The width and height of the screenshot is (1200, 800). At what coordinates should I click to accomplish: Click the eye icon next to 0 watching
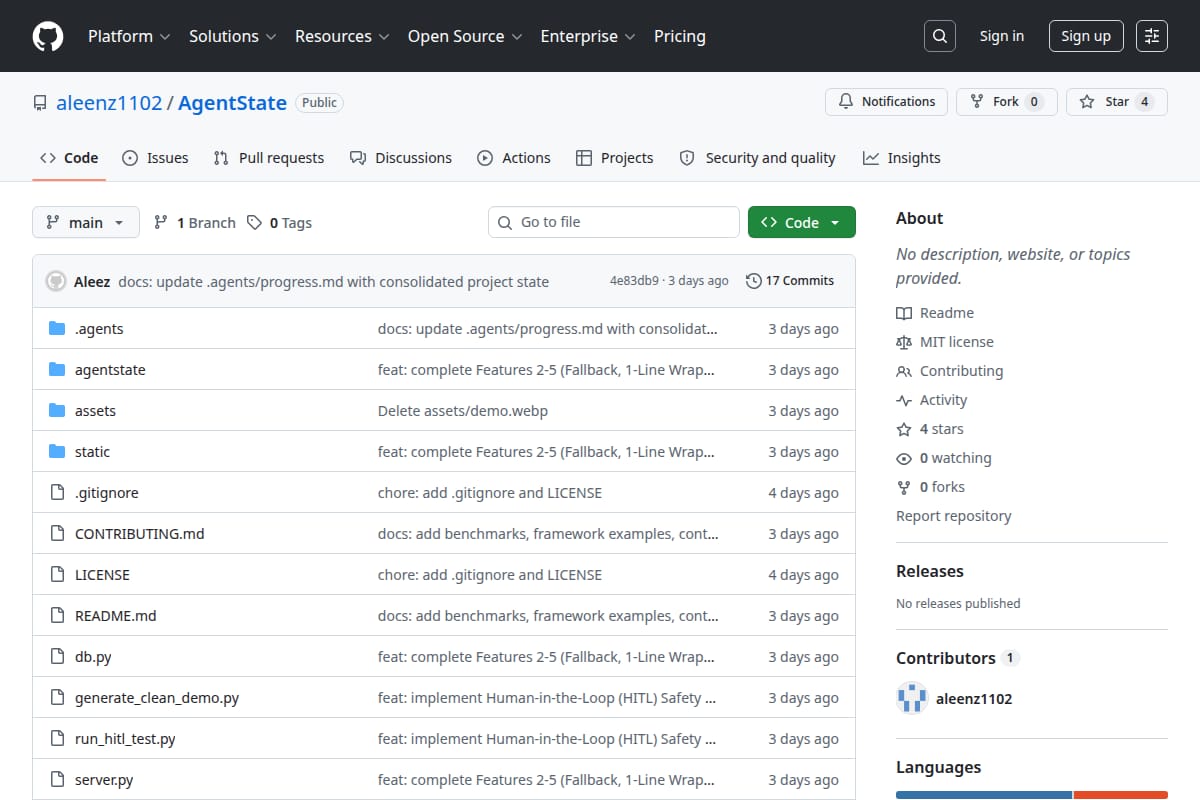point(904,458)
